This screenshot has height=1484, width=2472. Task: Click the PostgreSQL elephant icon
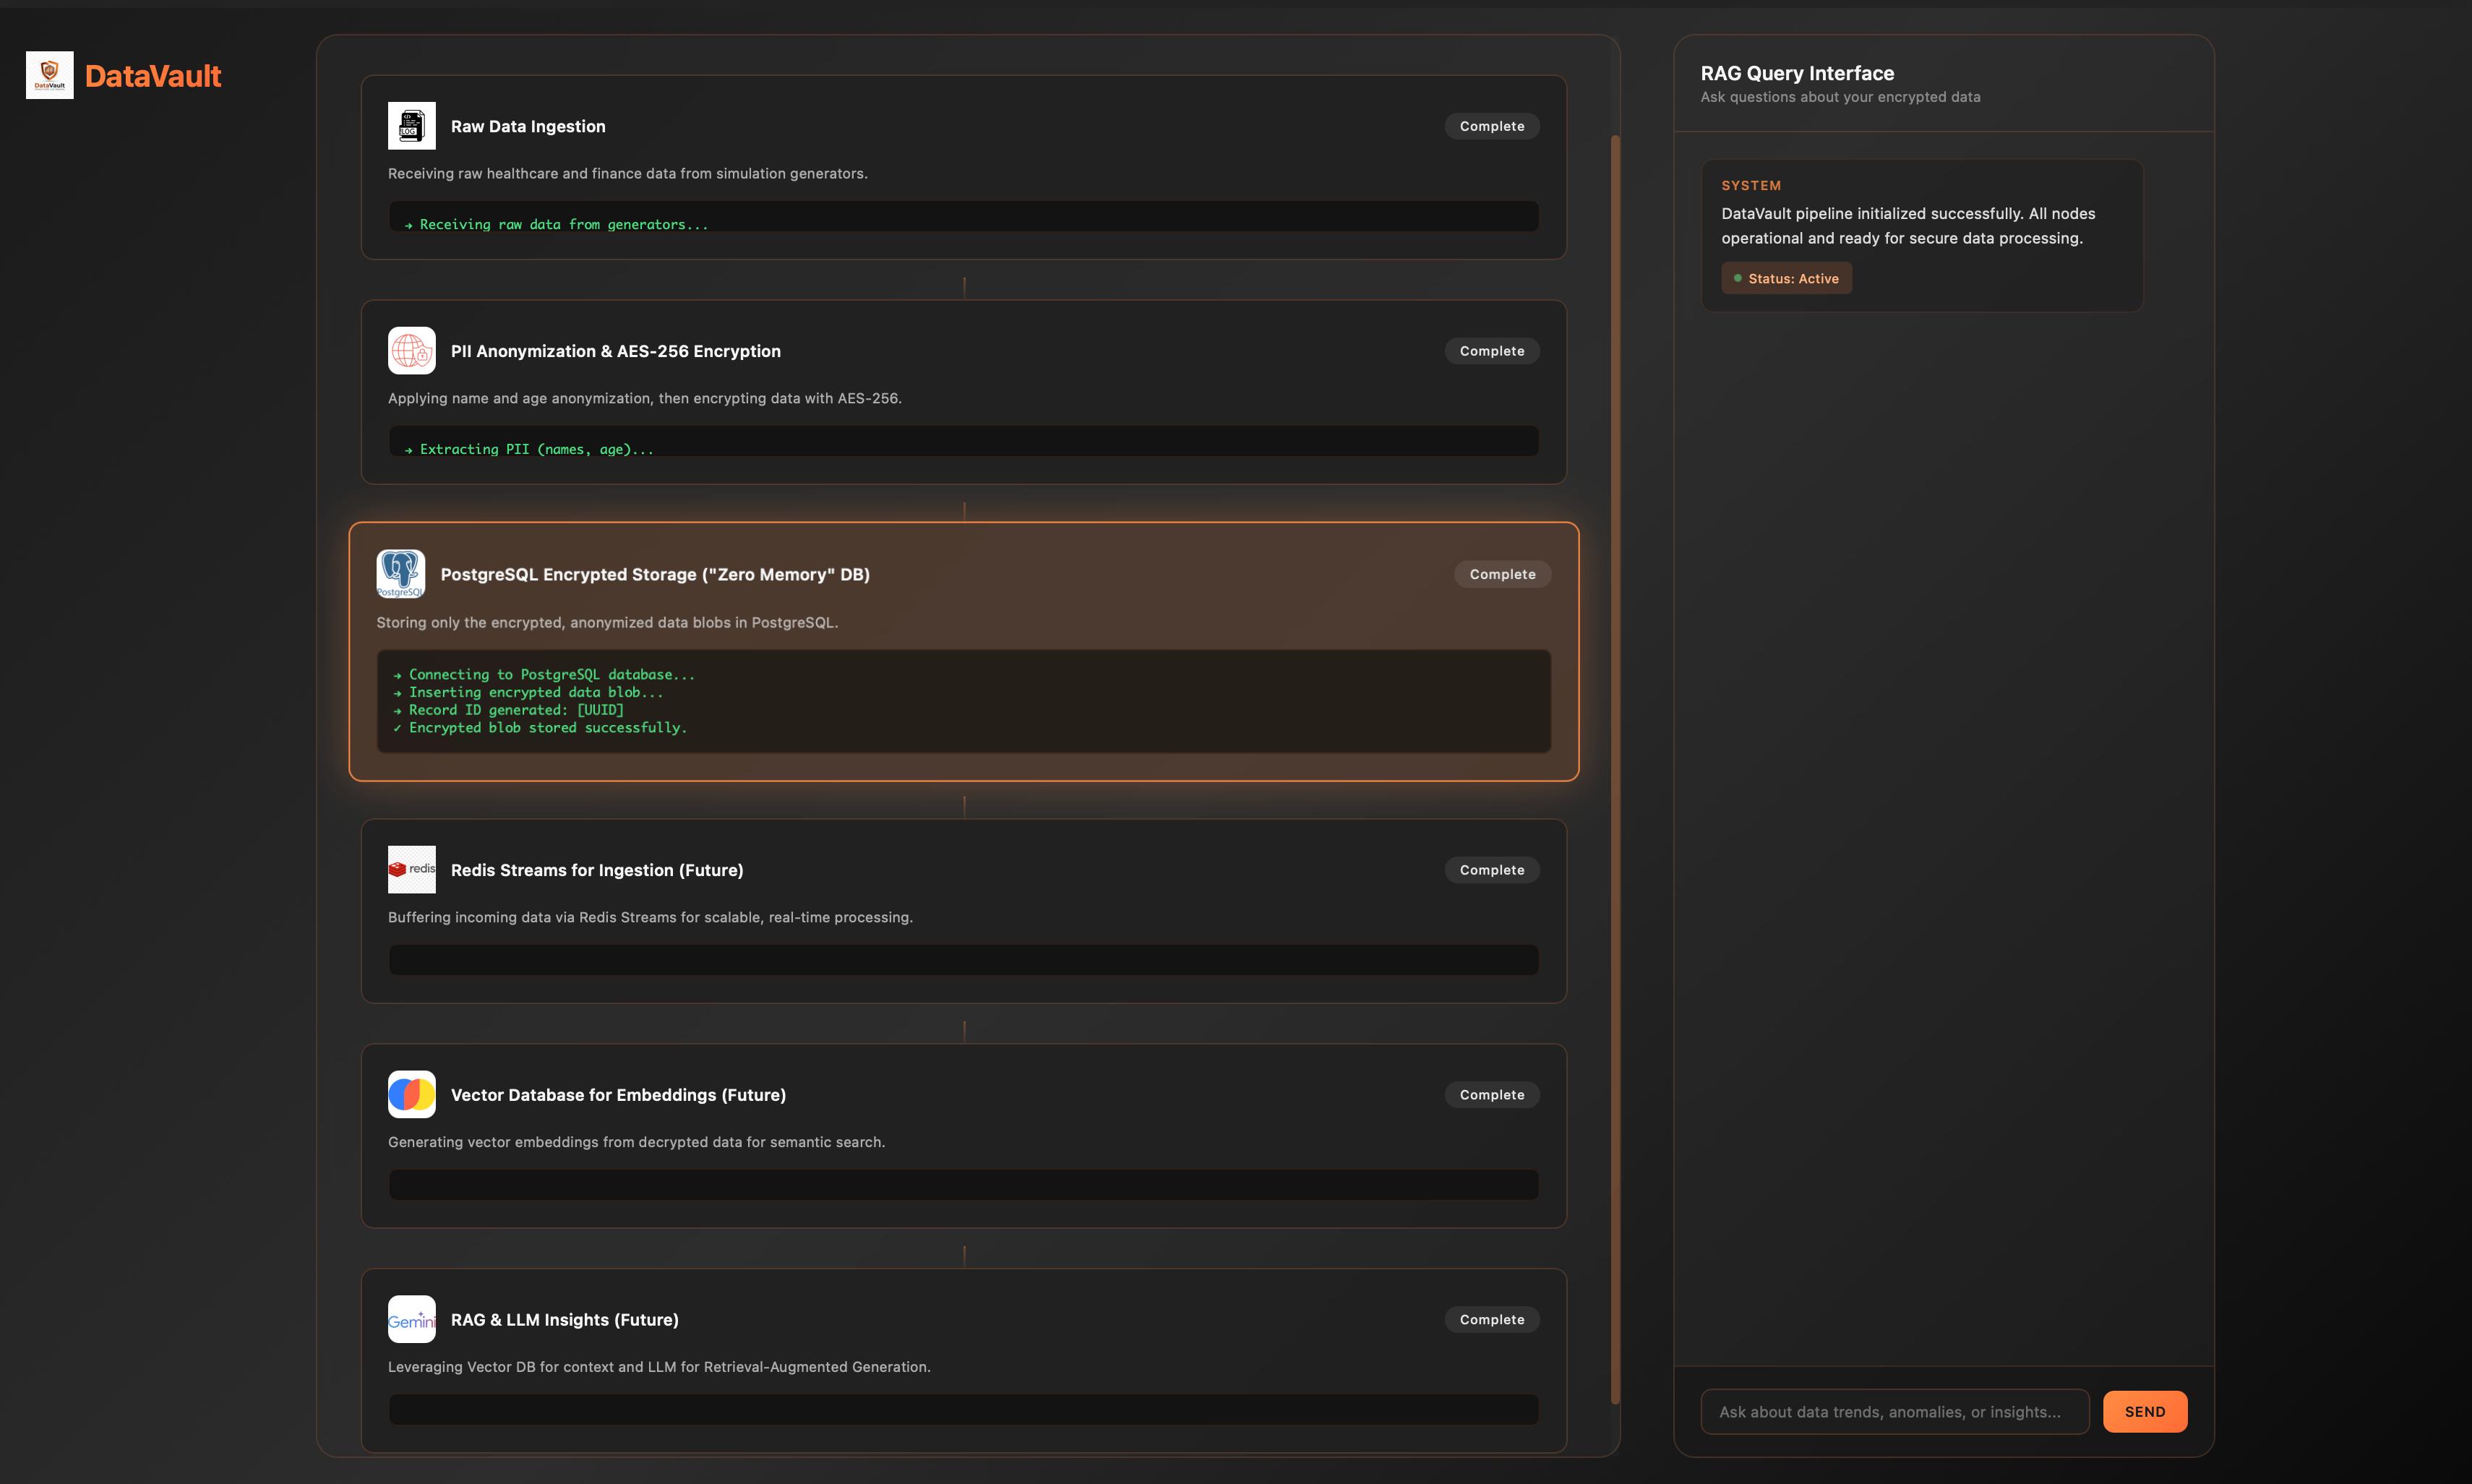(400, 574)
